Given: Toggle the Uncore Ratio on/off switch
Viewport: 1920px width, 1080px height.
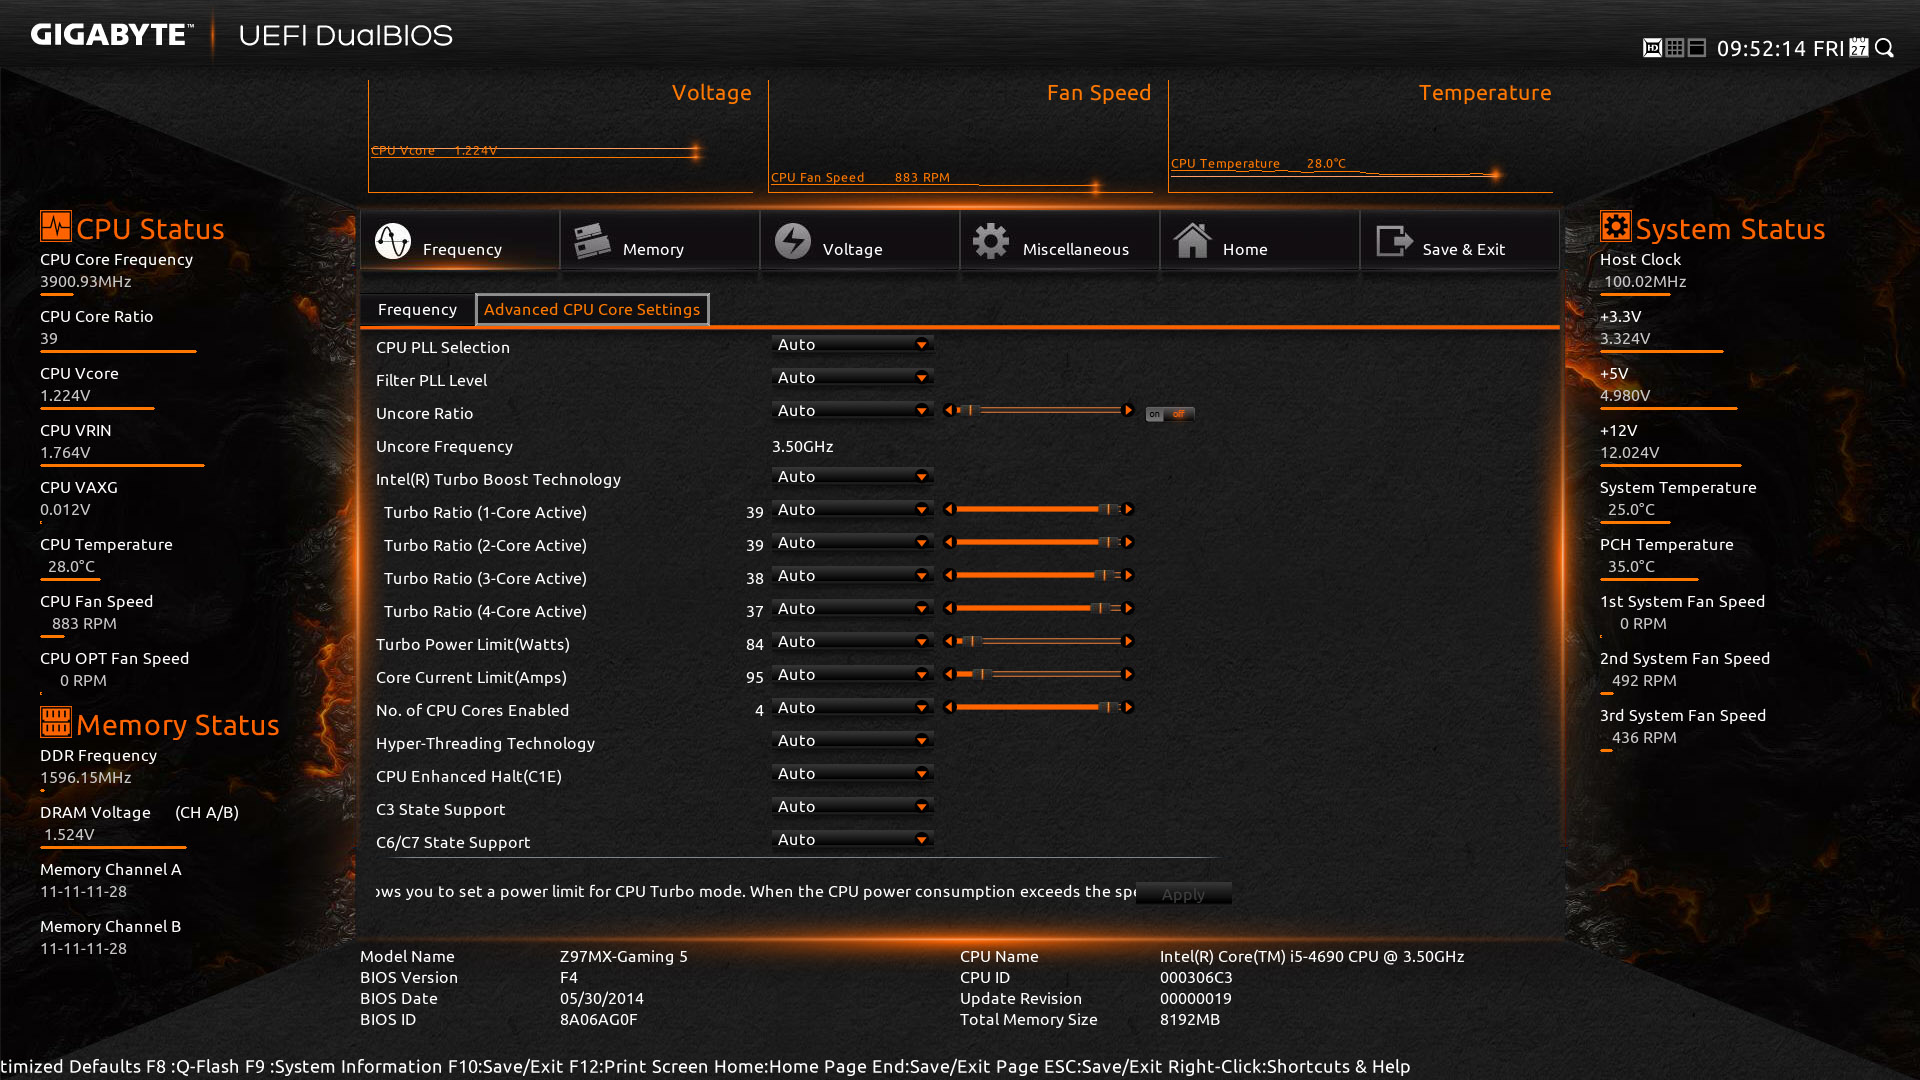Looking at the screenshot, I should (1170, 414).
